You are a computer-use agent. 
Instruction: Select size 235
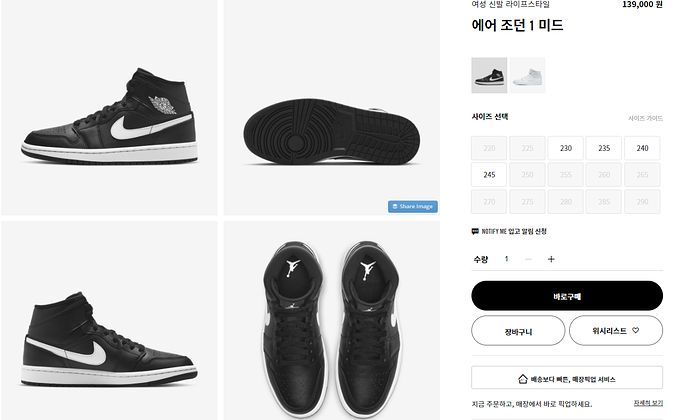click(x=604, y=148)
